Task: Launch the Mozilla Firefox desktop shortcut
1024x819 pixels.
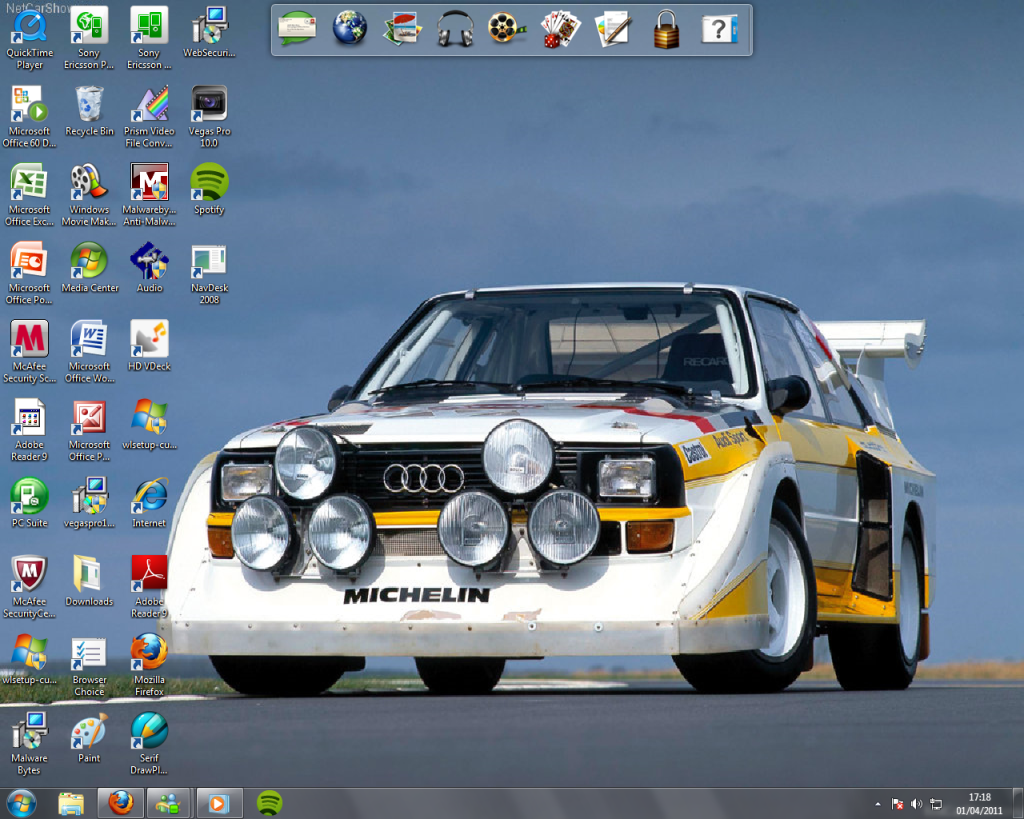Action: point(150,666)
